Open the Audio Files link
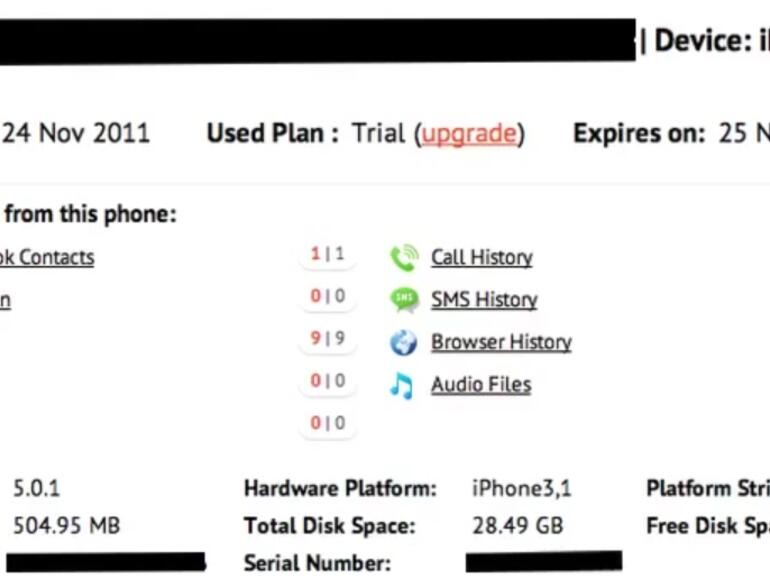 (x=481, y=385)
